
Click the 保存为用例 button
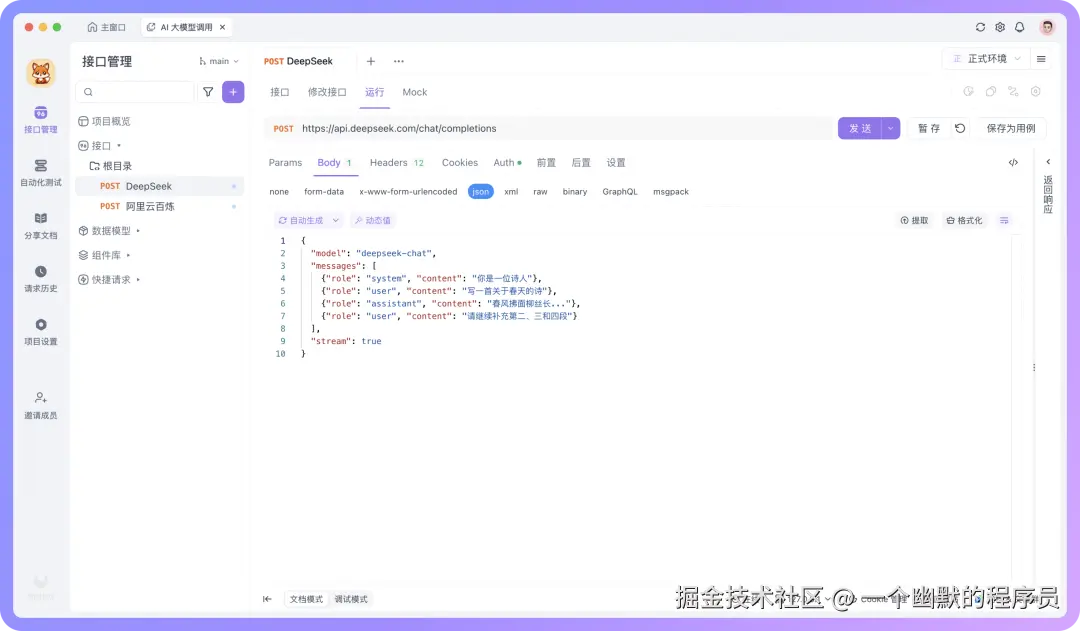click(x=1010, y=128)
